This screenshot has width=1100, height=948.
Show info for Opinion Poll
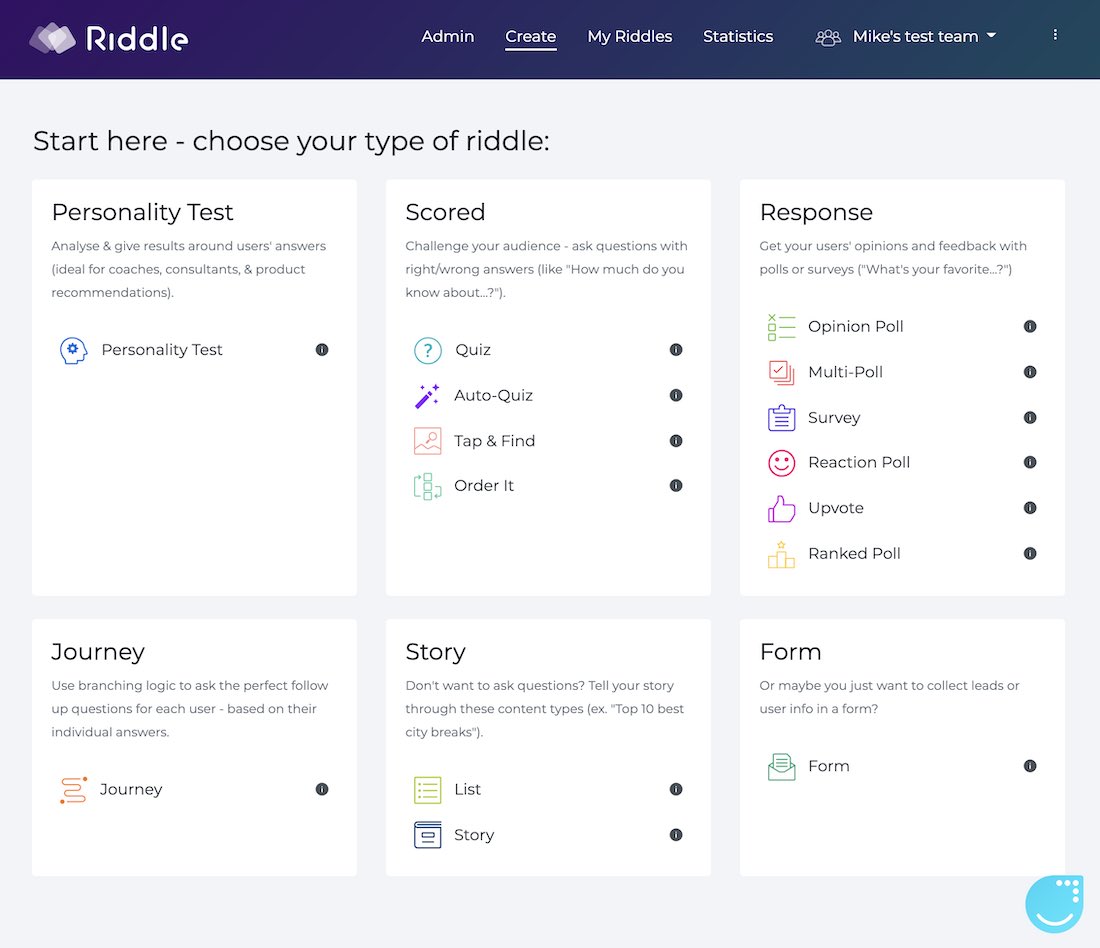click(x=1030, y=326)
